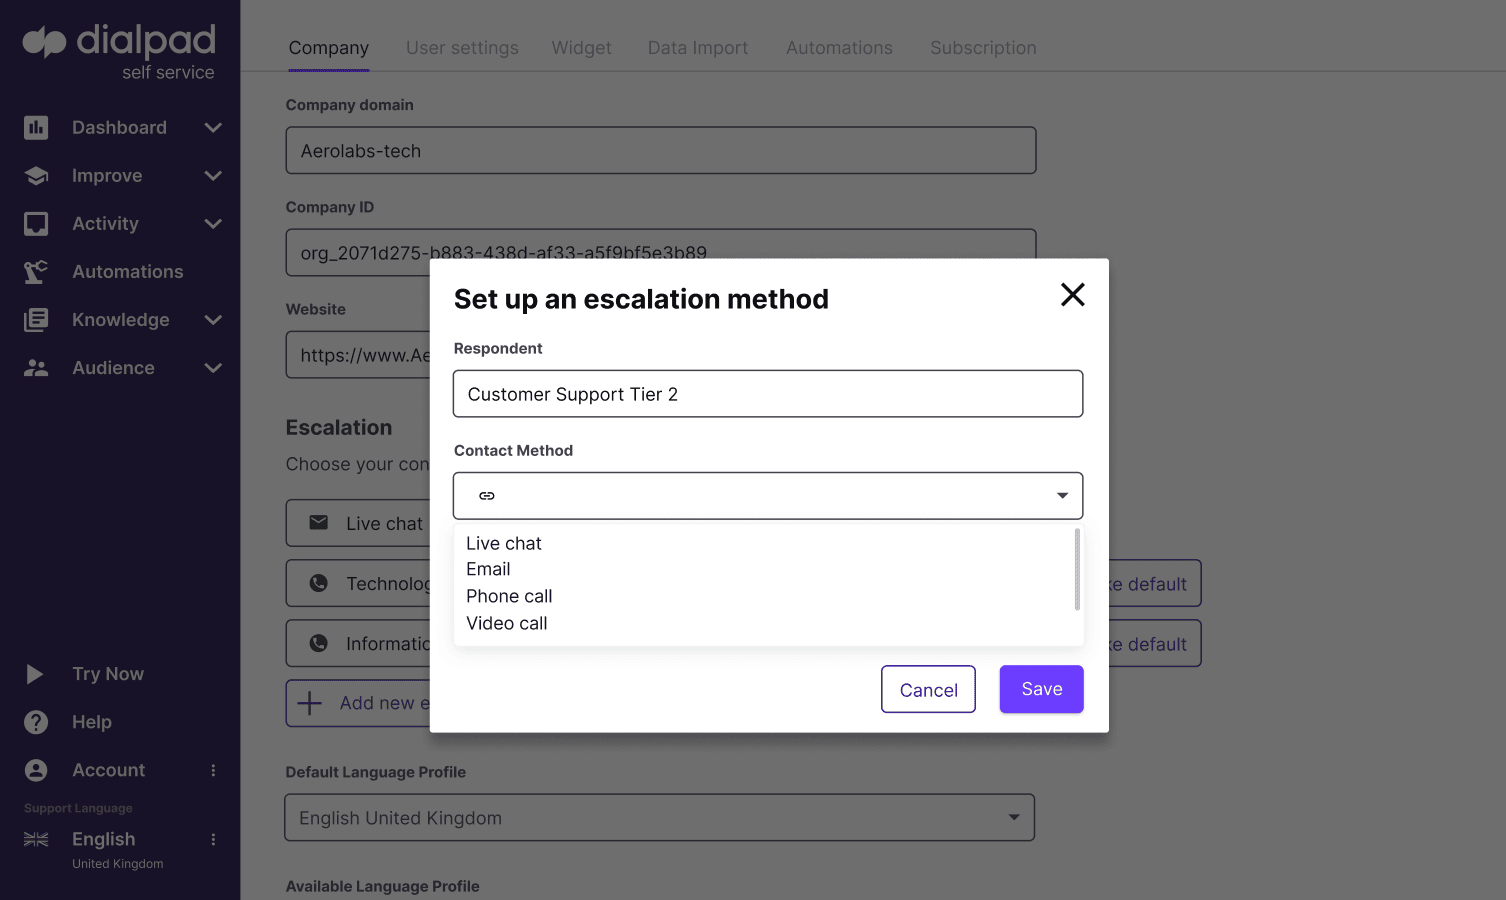
Task: Expand the Knowledge section chevron
Action: click(x=213, y=319)
